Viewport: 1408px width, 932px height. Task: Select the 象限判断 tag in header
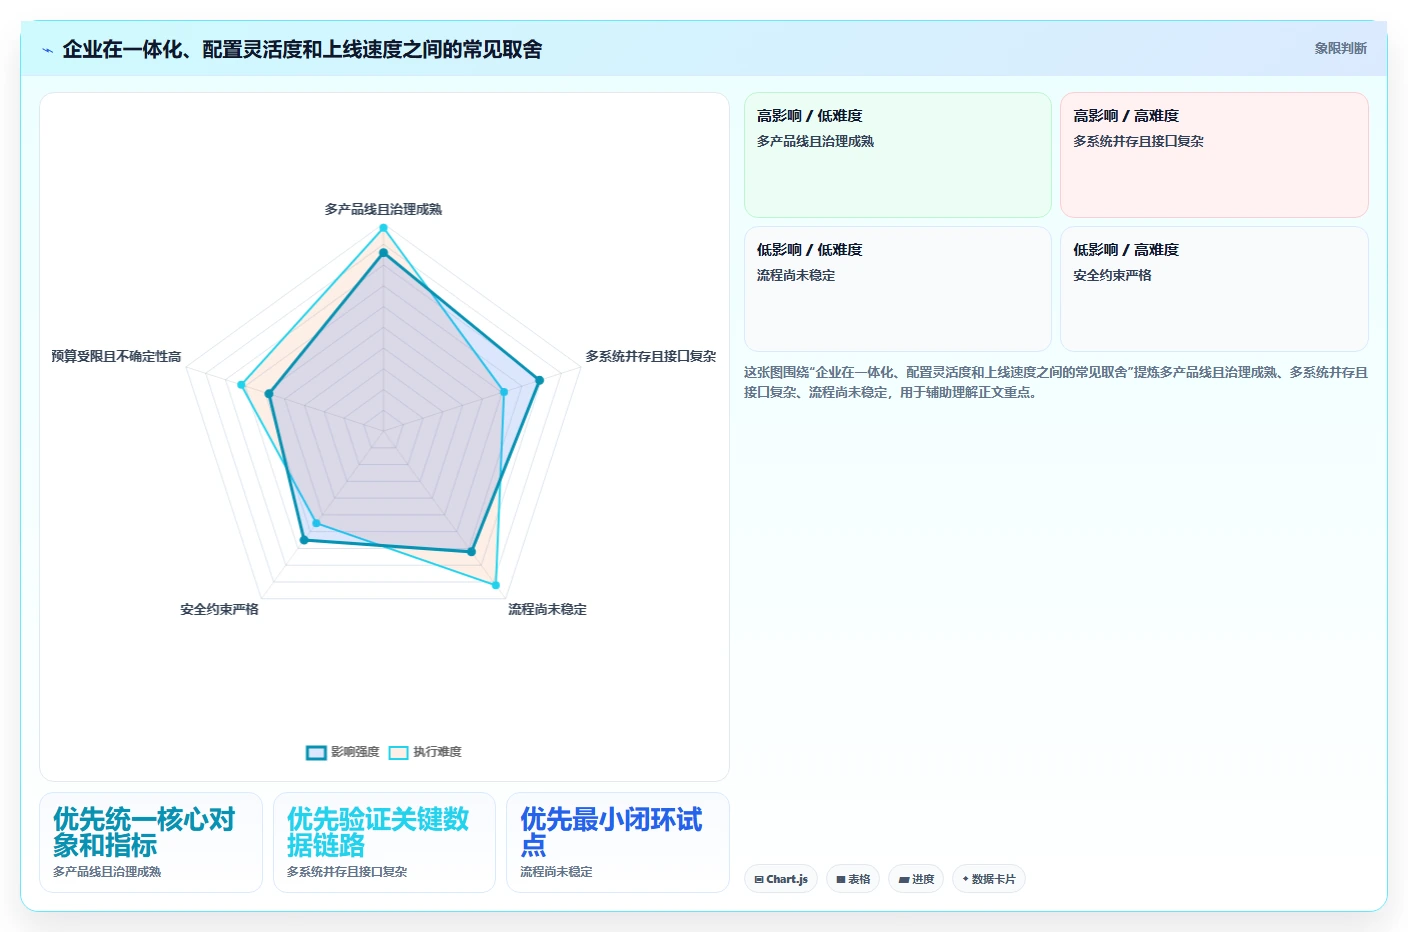pos(1340,48)
